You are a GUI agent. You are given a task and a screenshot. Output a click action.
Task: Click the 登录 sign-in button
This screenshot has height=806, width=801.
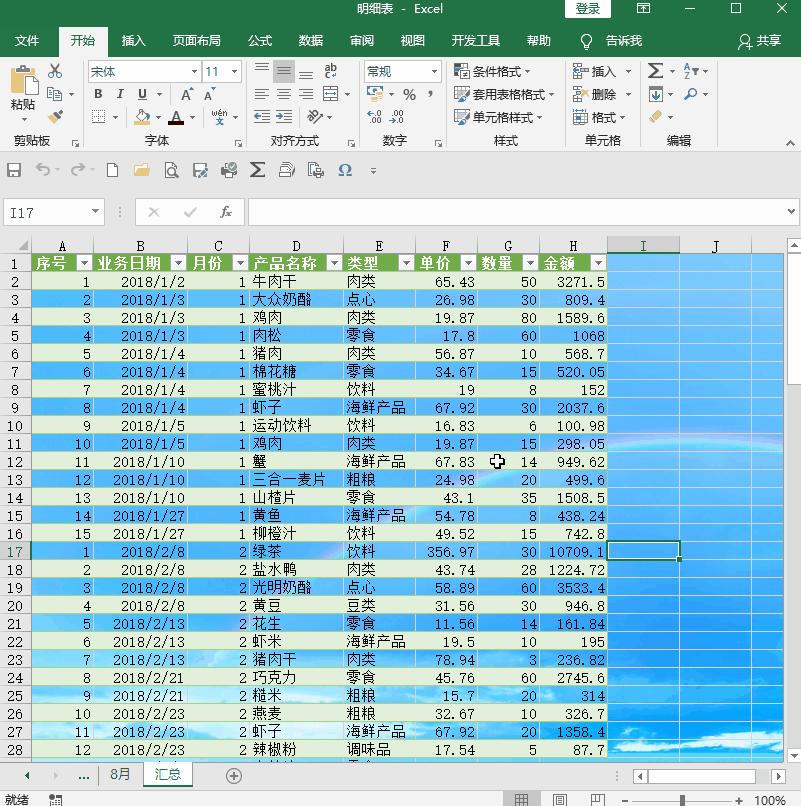point(586,9)
